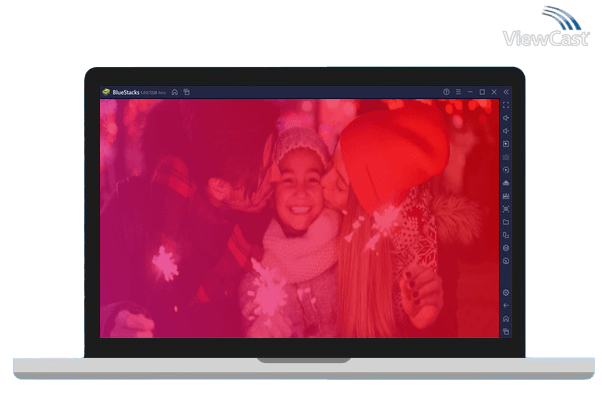The width and height of the screenshot is (602, 414).
Task: Click the BlueStacks logo in title bar
Action: point(106,92)
